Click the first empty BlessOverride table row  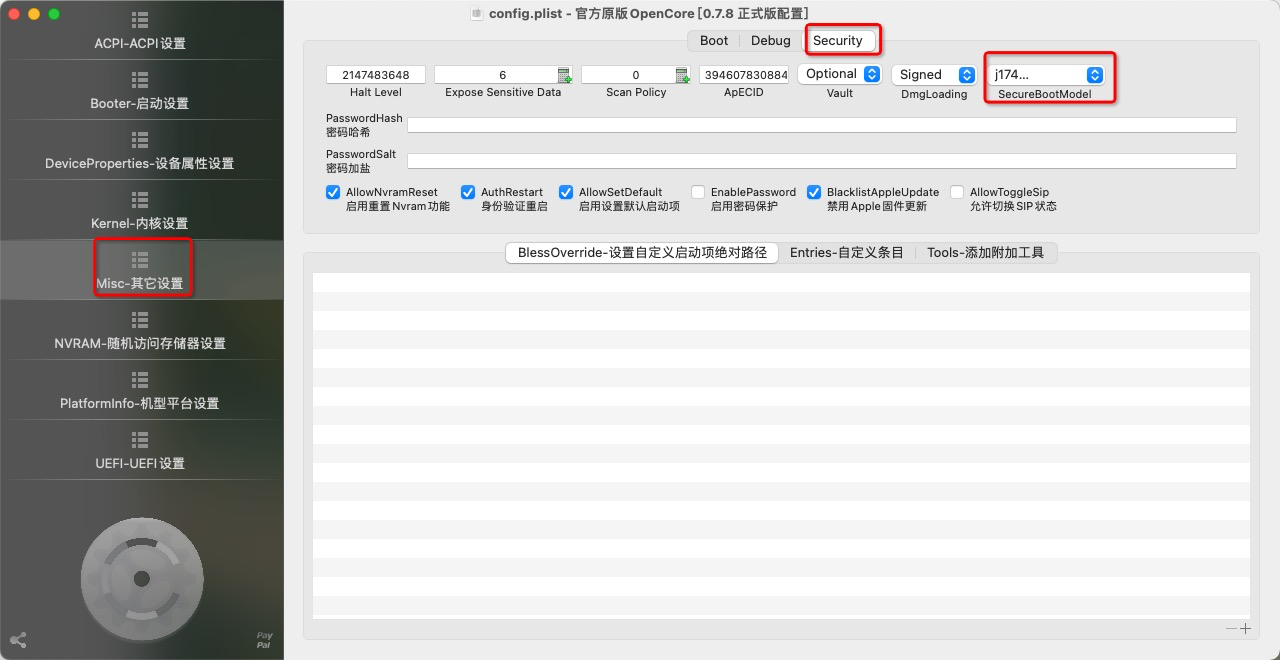tap(781, 282)
